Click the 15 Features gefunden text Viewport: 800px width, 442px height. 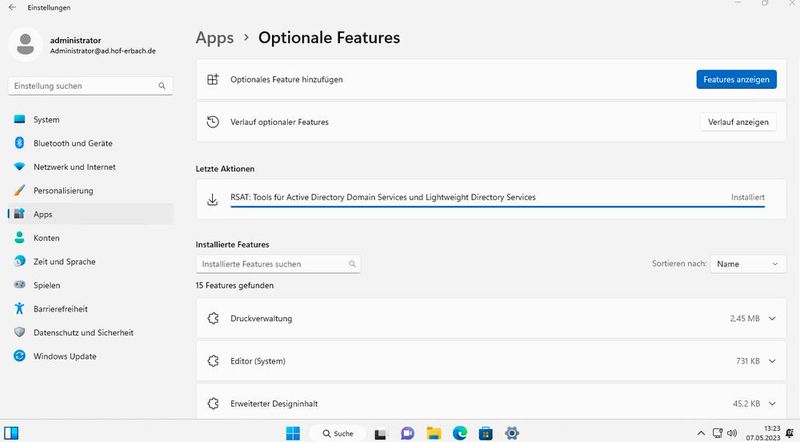235,285
